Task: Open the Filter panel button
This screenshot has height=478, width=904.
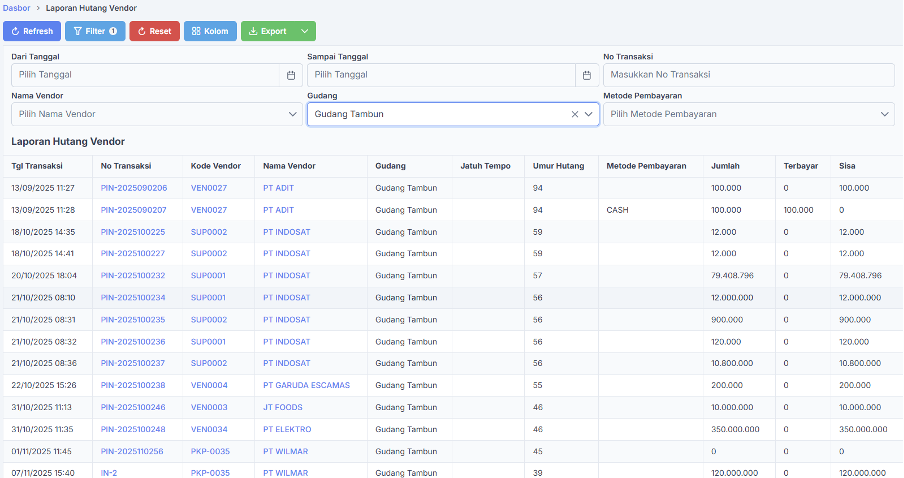Action: tap(95, 31)
